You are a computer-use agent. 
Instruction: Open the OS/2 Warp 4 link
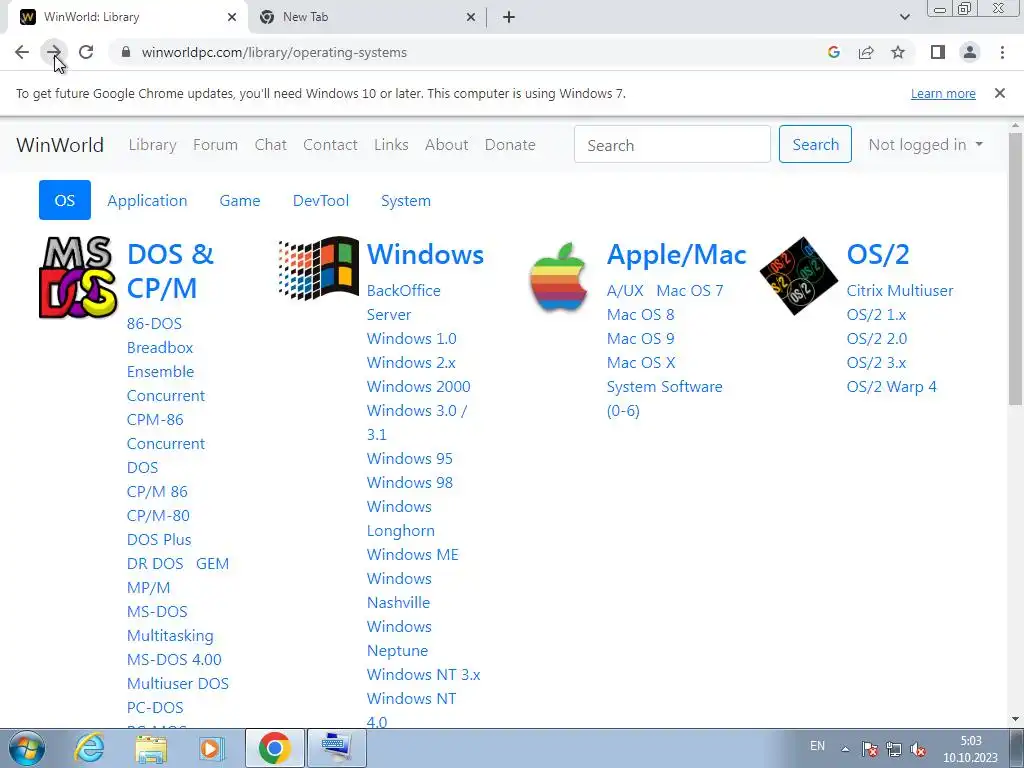(x=891, y=387)
